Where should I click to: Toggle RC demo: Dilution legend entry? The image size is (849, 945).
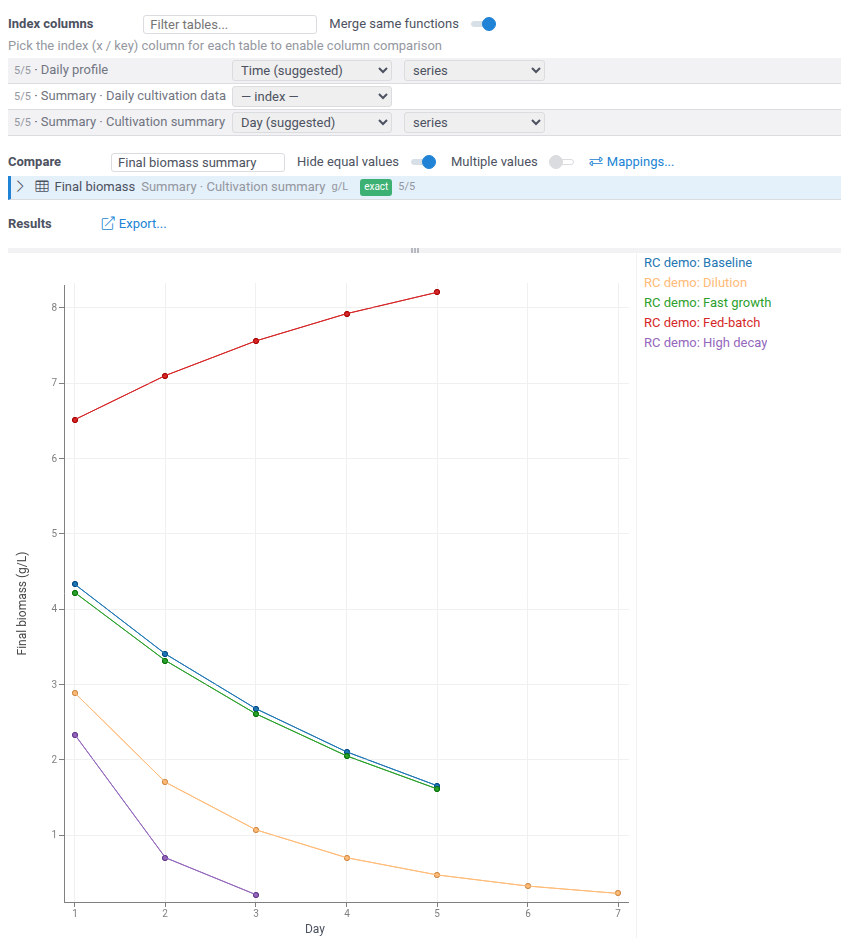(x=695, y=283)
